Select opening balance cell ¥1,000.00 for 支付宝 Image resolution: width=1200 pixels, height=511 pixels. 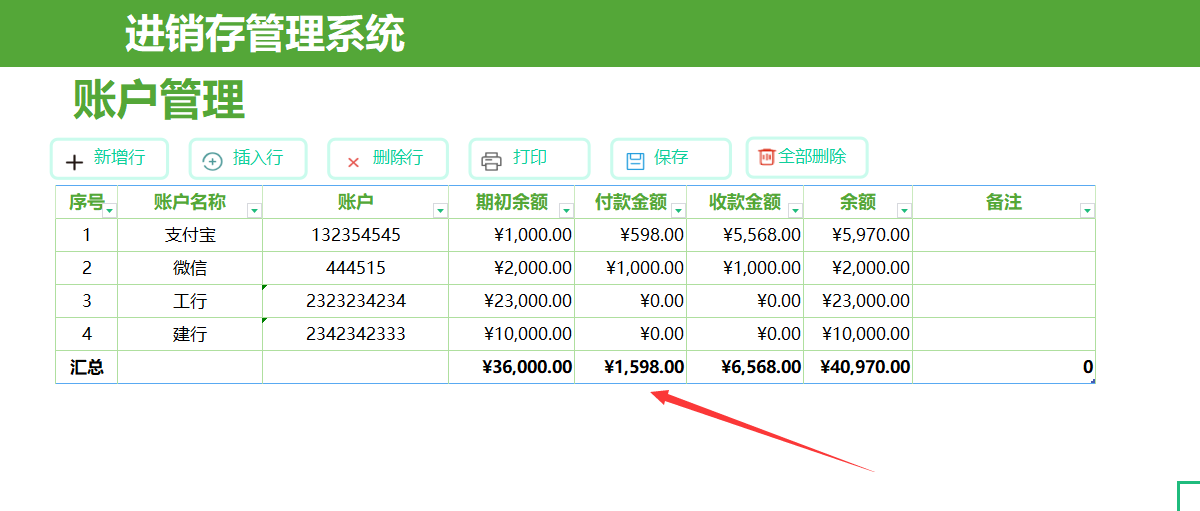point(512,235)
